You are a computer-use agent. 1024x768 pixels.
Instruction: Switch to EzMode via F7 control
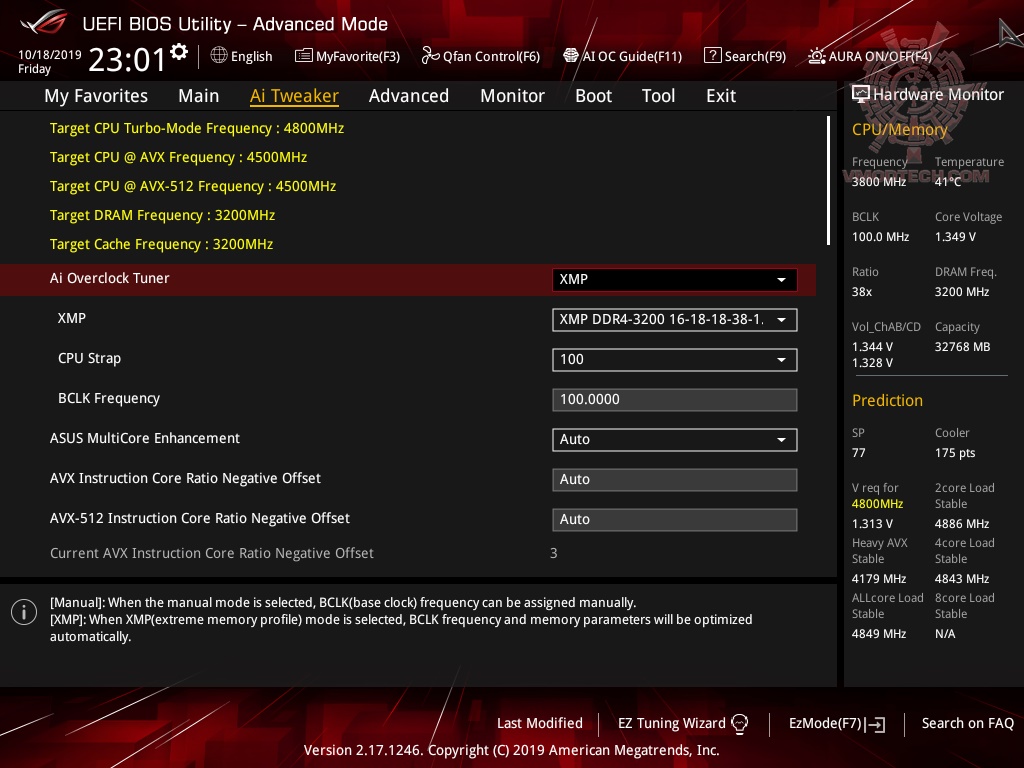836,723
